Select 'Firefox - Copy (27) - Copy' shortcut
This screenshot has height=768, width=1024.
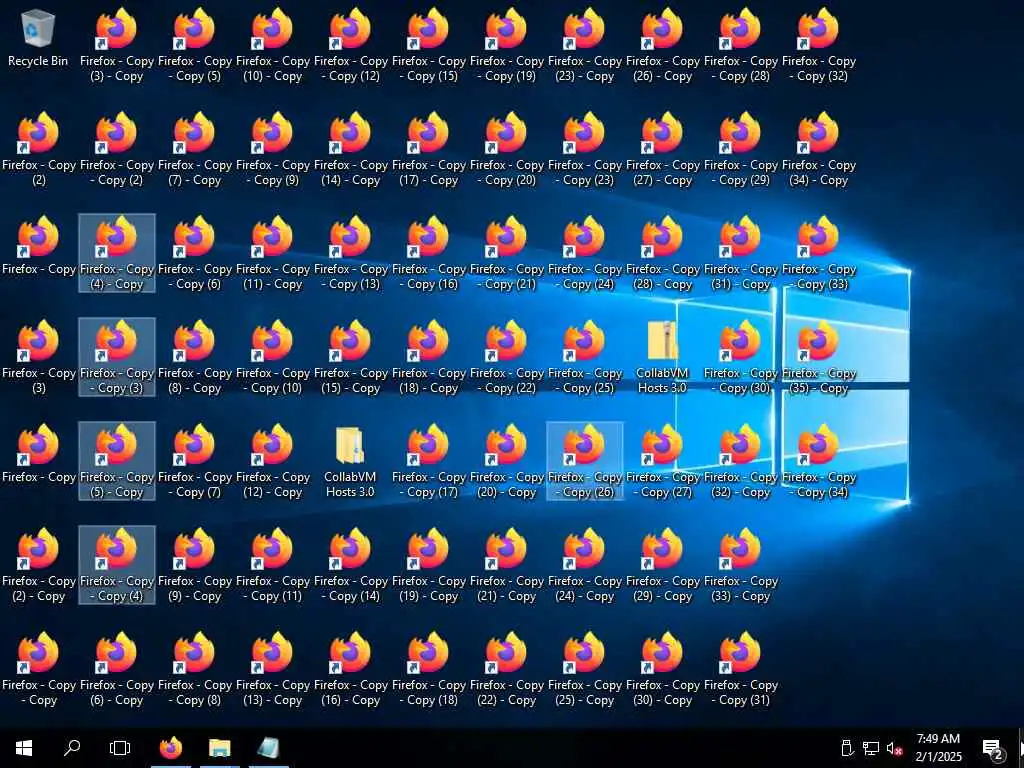[662, 150]
